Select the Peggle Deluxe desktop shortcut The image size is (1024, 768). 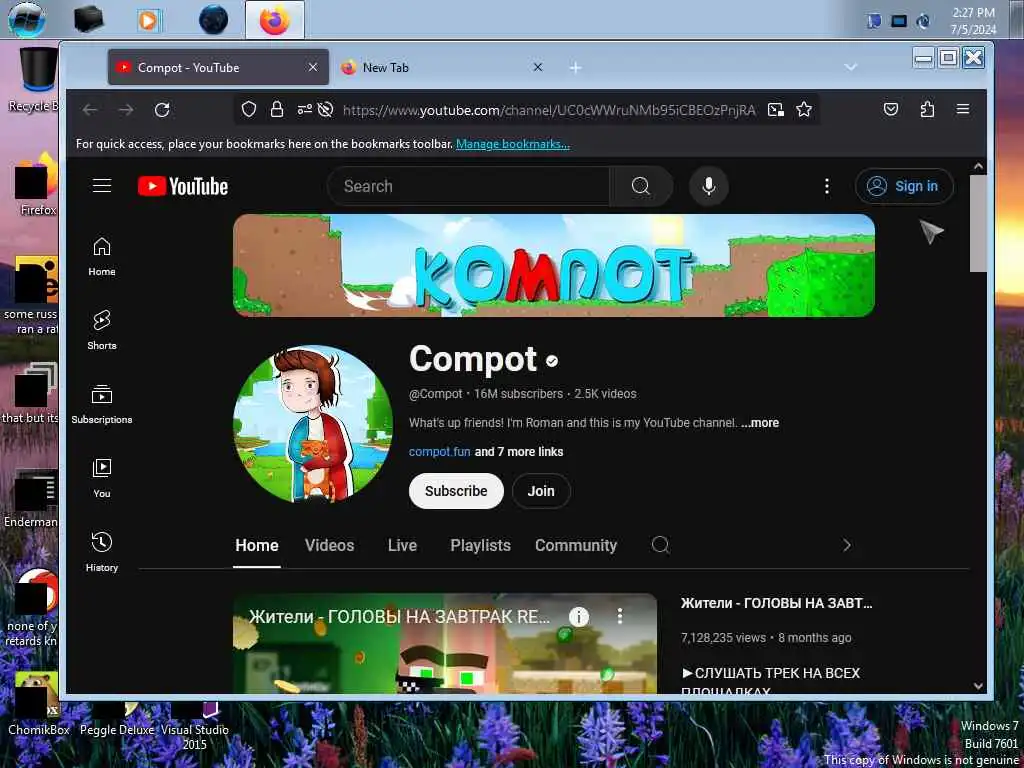tap(117, 720)
